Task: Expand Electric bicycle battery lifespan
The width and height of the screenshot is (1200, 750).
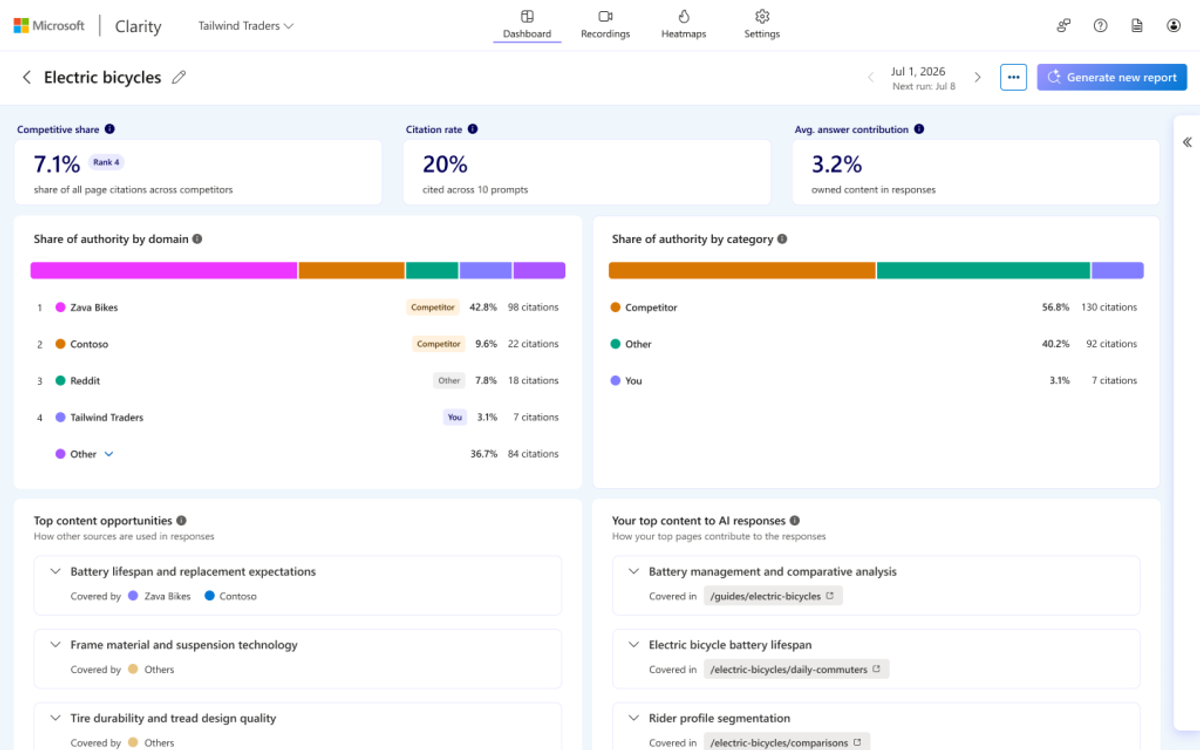Action: tap(633, 645)
